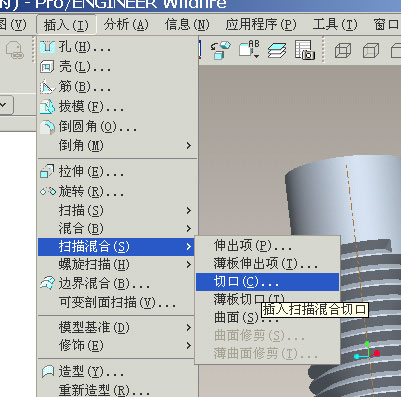The height and width of the screenshot is (397, 401).
Task: Click the revolve icon beside 旋转
Action: (48, 192)
